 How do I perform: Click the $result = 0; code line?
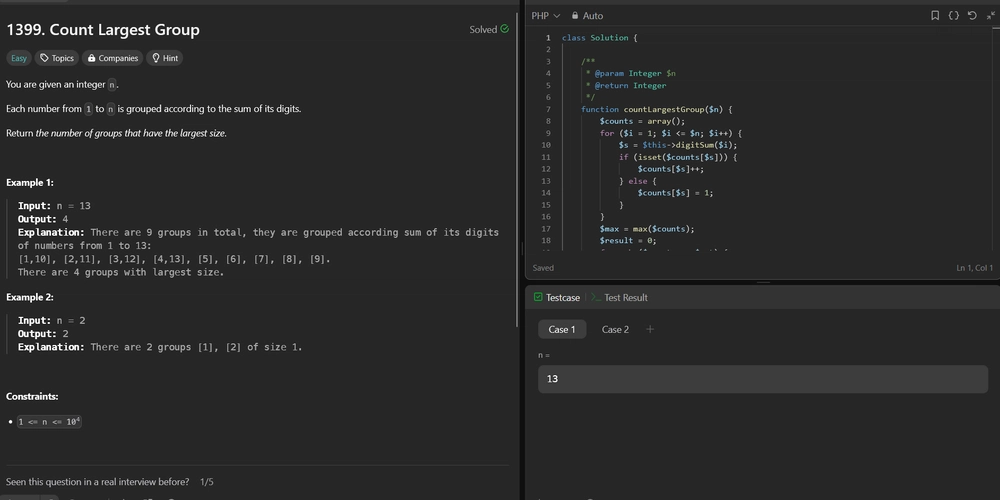628,240
